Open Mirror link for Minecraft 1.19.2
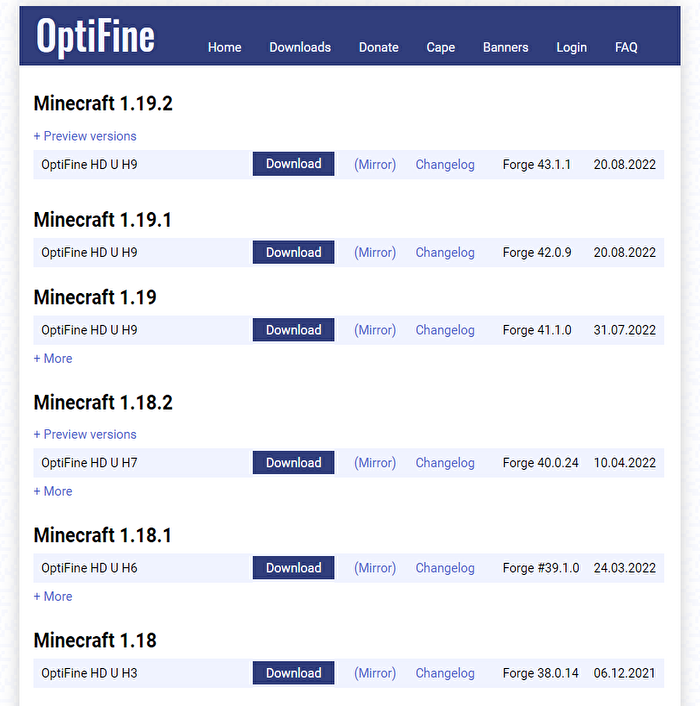This screenshot has width=700, height=706. (375, 164)
